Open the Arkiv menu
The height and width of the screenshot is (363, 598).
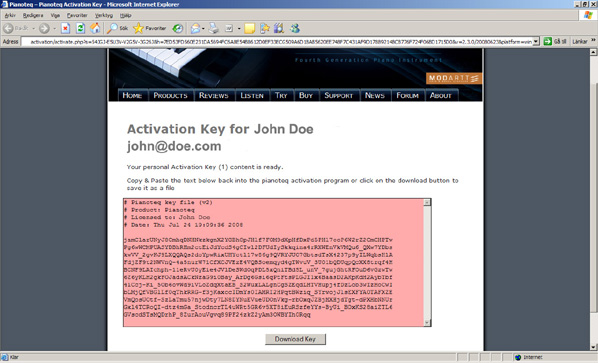pos(10,15)
